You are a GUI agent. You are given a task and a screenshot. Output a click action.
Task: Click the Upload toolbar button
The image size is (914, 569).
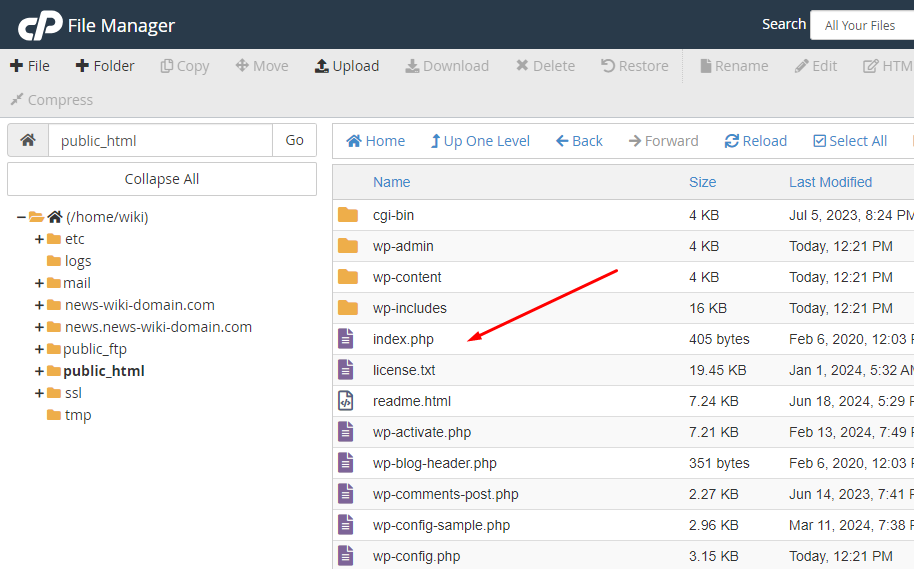347,66
